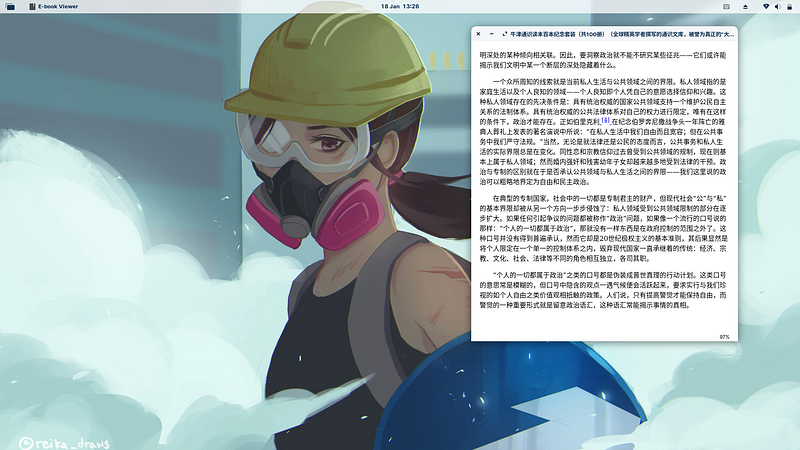Minimize the e-book viewer window
Screen dimensions: 800x450
point(491,34)
